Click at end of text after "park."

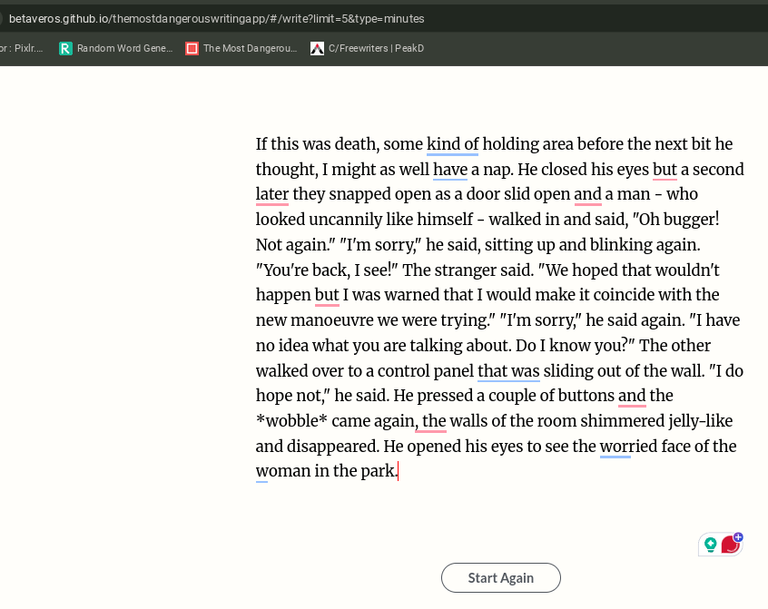click(398, 471)
